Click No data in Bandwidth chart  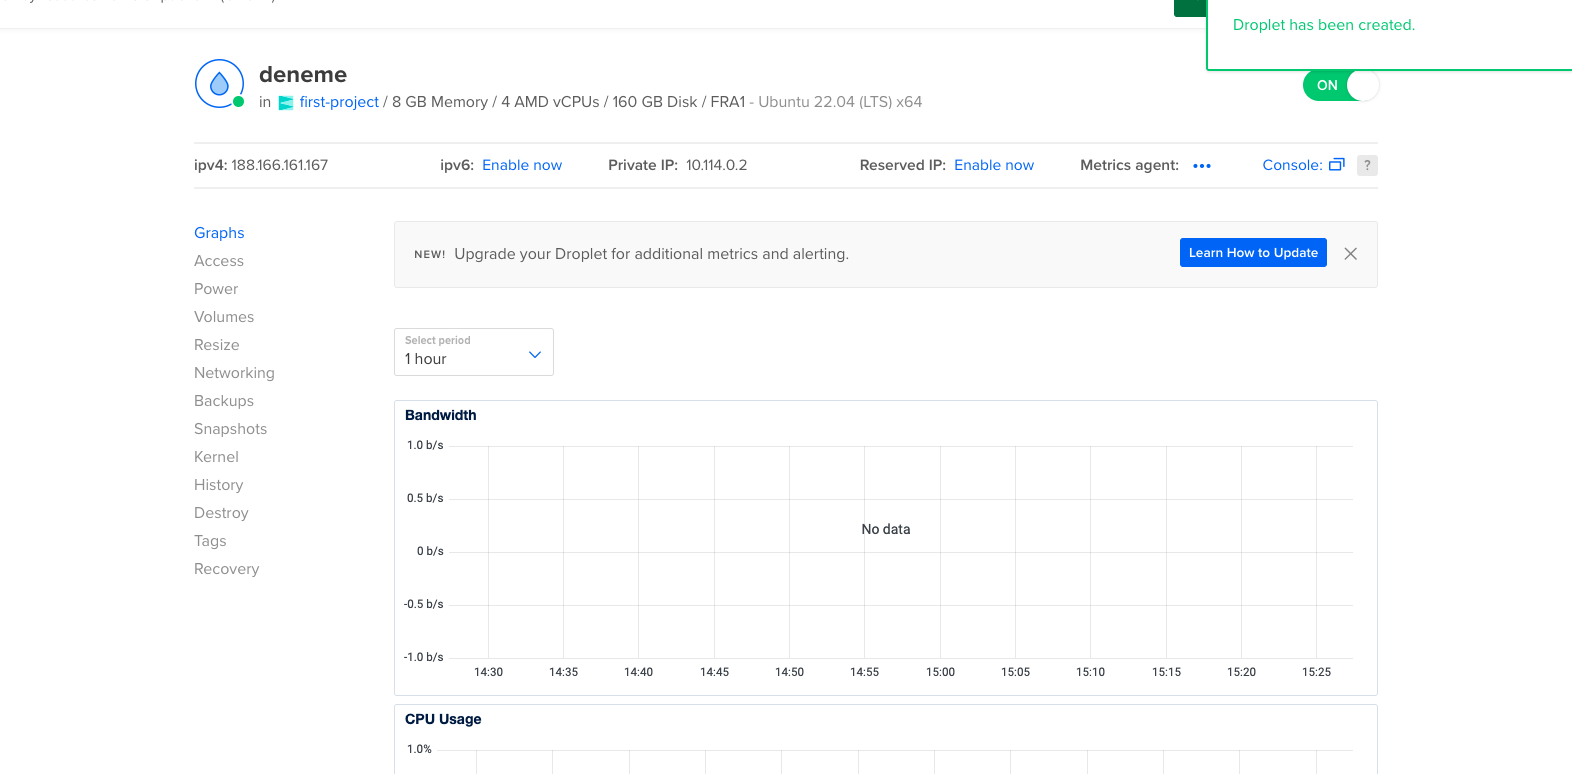[x=886, y=529]
